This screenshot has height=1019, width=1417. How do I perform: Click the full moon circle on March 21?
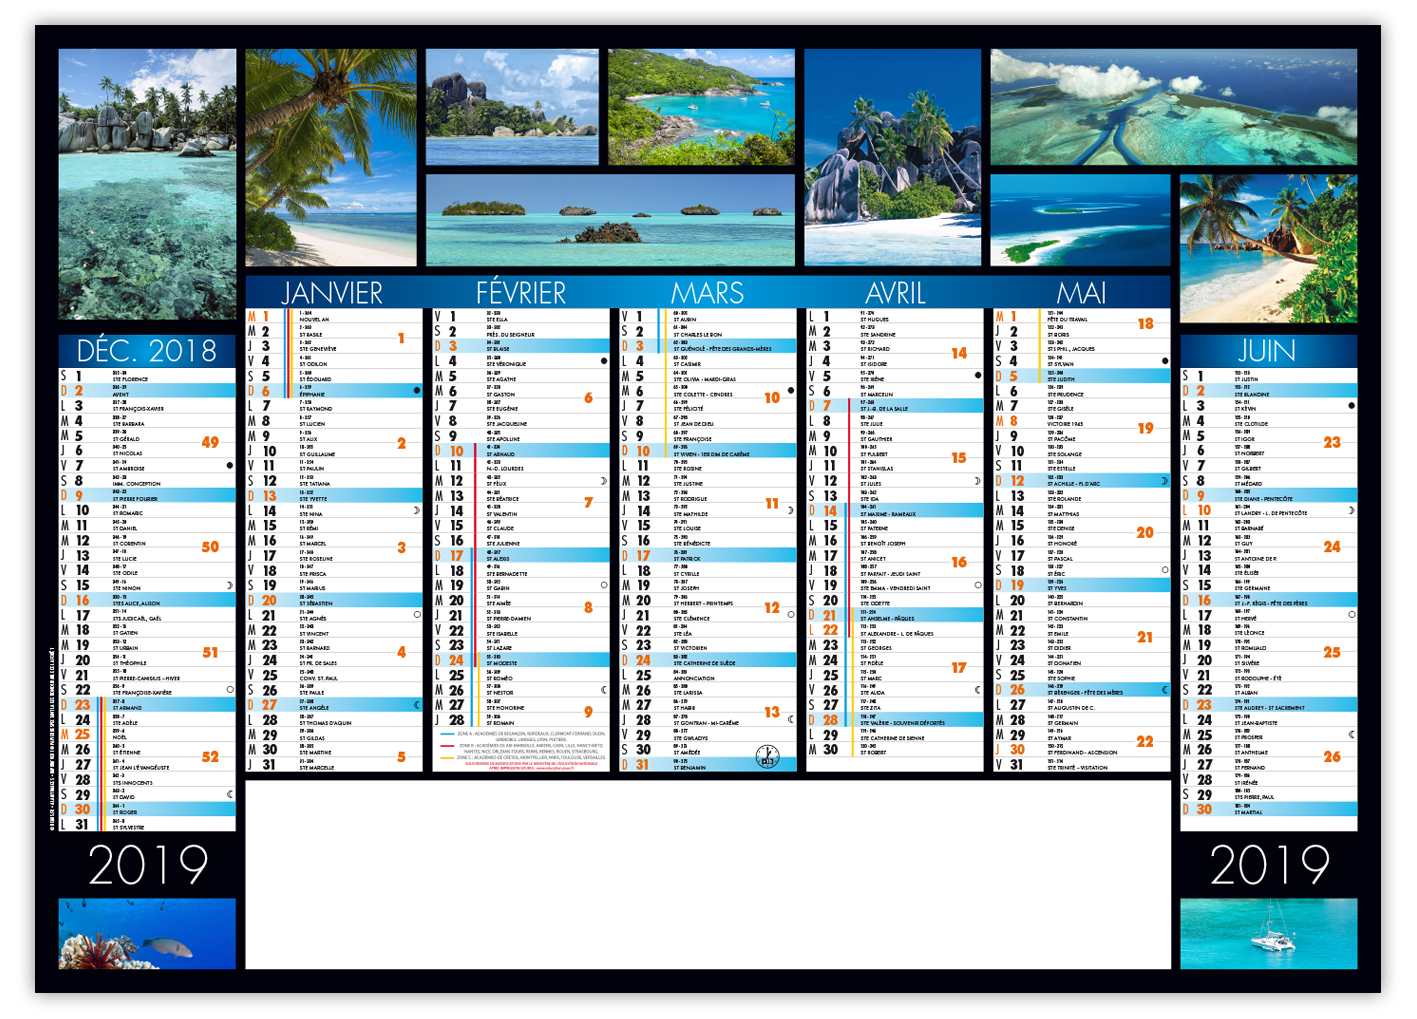(x=791, y=615)
